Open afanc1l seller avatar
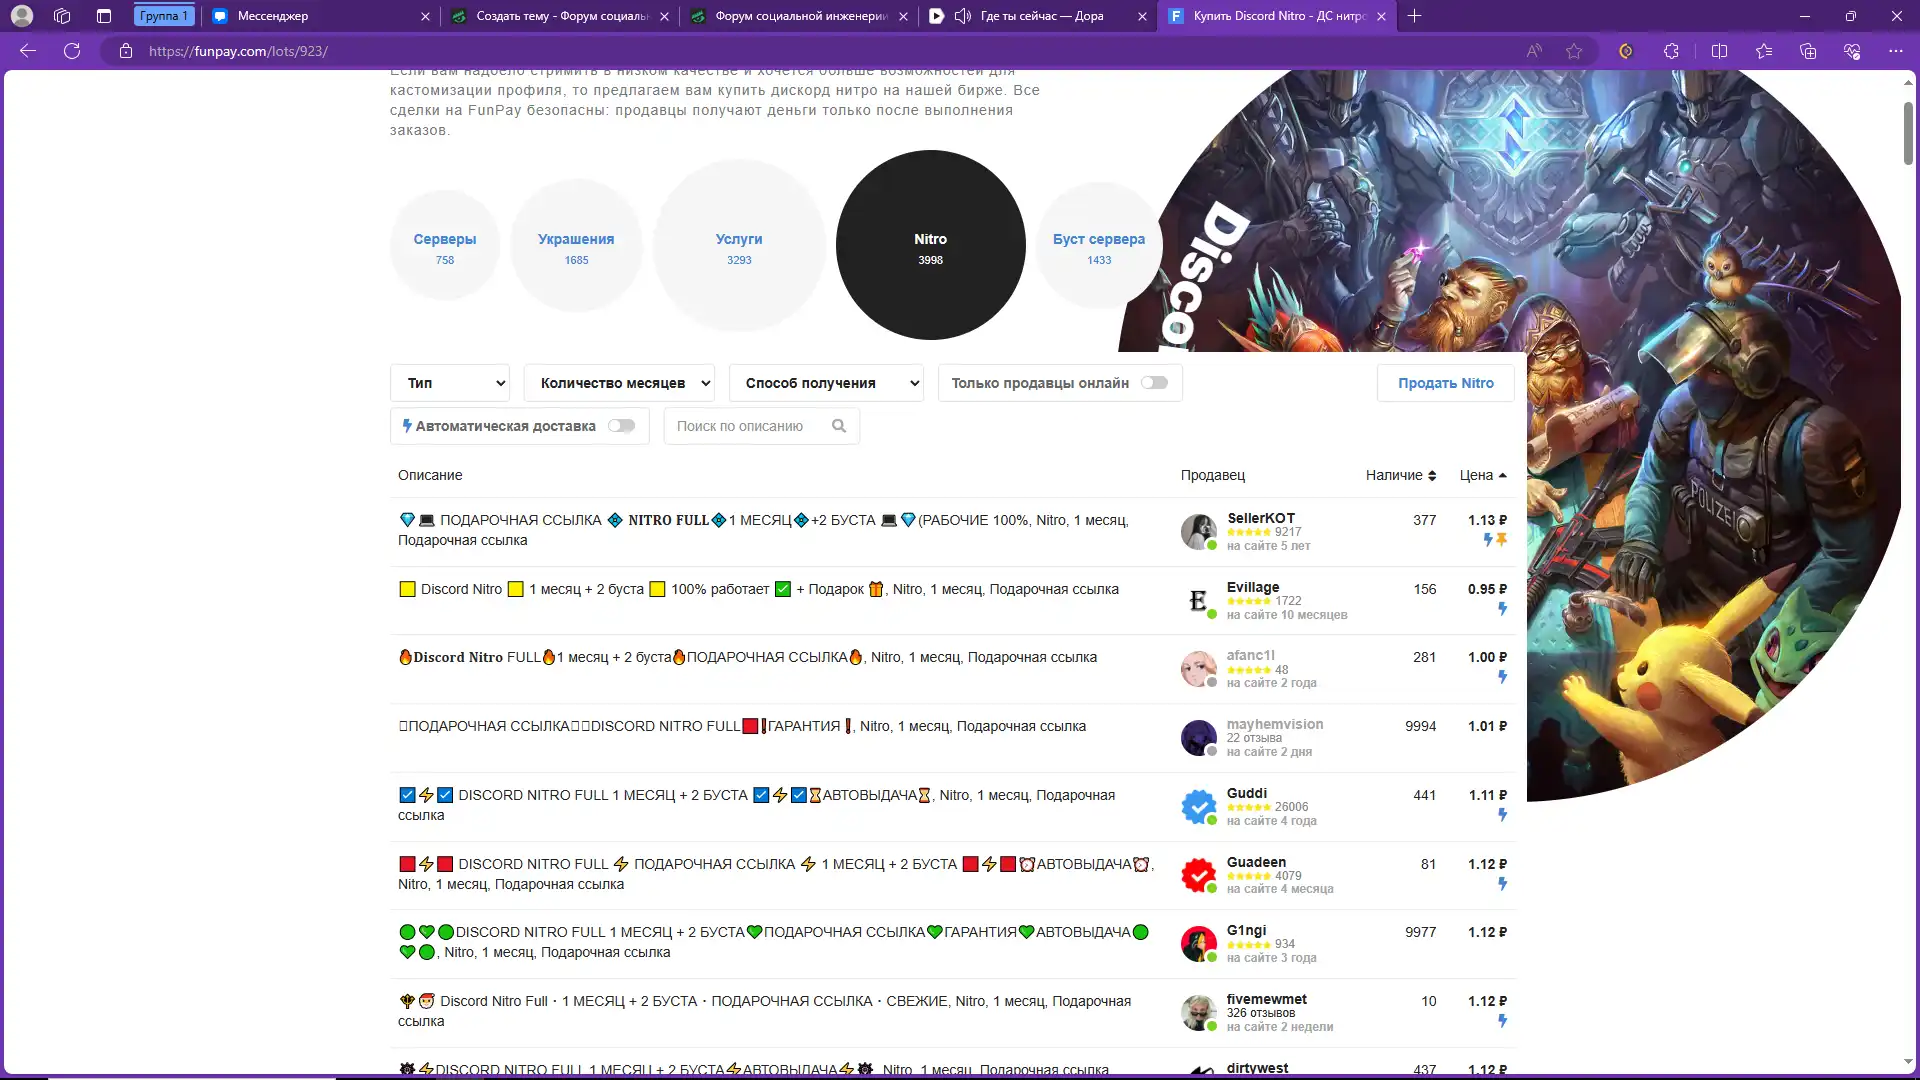Screen dimensions: 1920x1080 click(x=1198, y=669)
